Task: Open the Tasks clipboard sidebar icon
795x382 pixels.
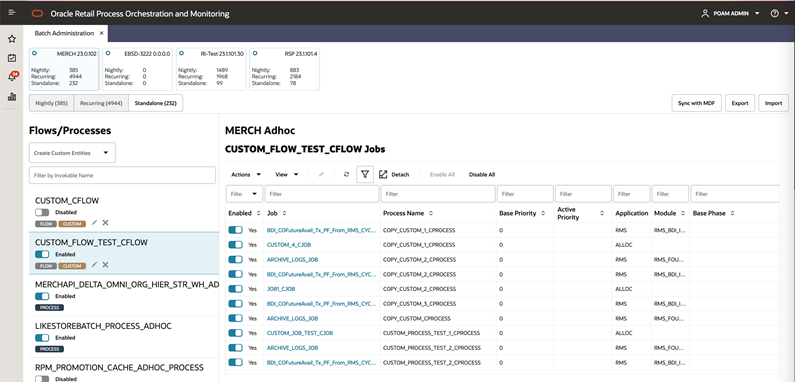Action: point(12,58)
